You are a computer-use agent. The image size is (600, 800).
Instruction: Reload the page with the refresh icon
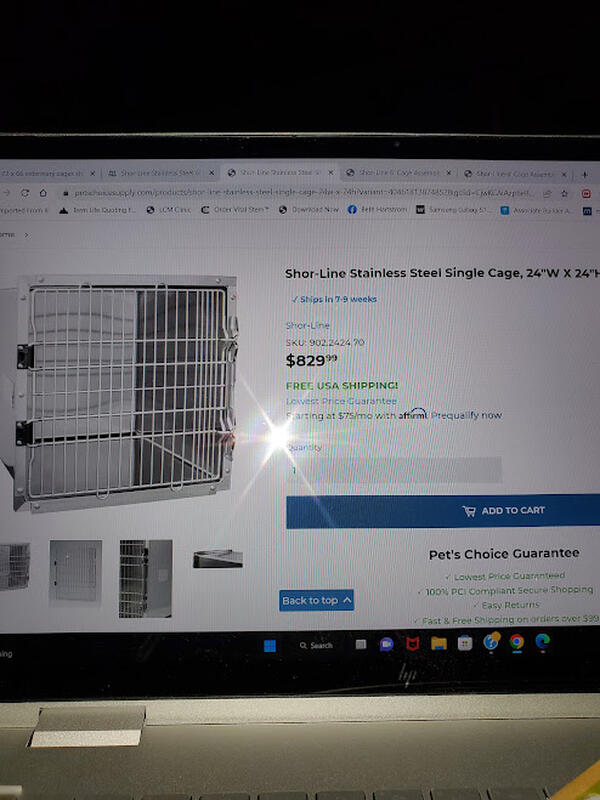[24, 193]
